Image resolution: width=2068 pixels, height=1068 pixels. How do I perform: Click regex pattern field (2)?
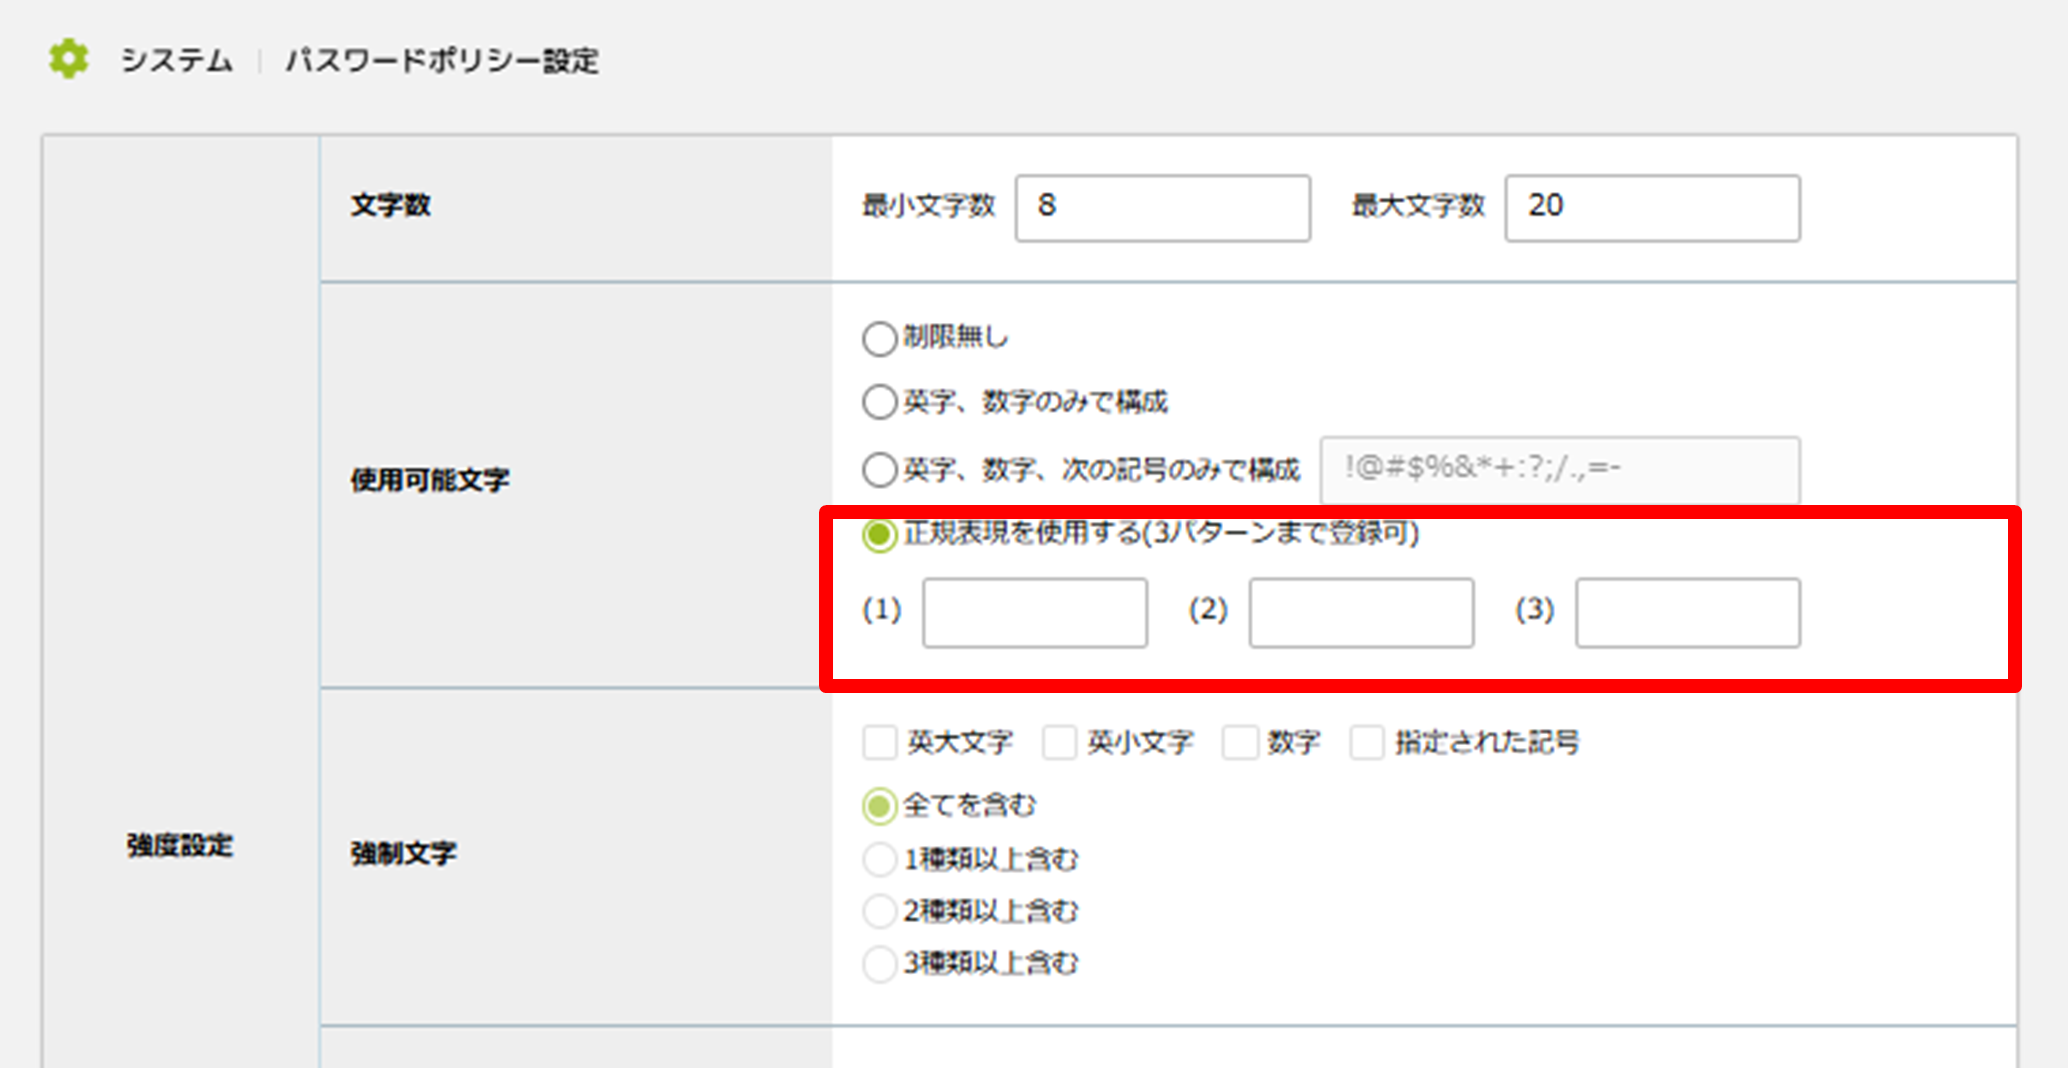[1361, 612]
